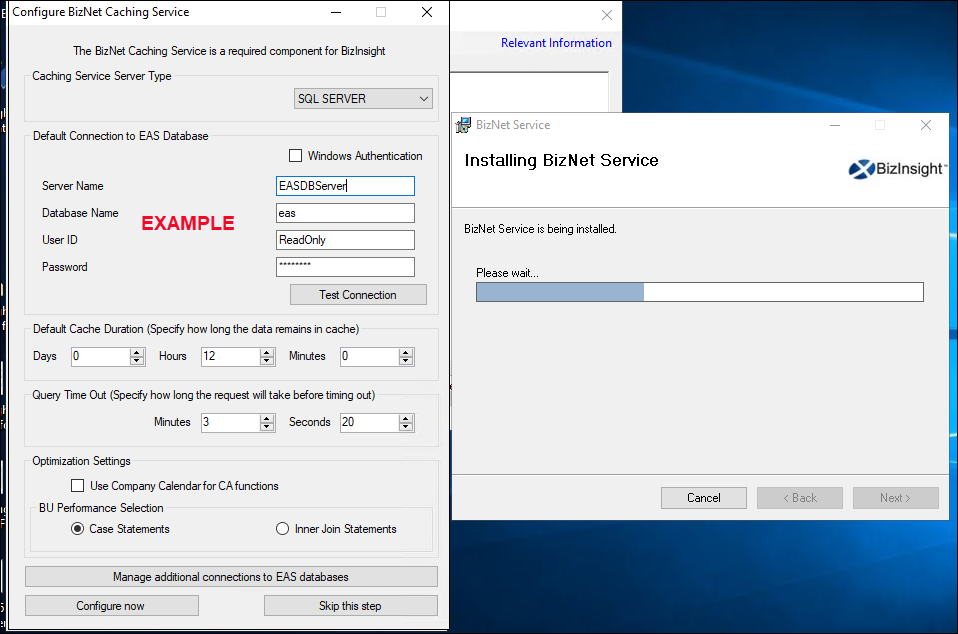Enable Windows Authentication checkbox
The width and height of the screenshot is (958, 634).
[x=295, y=156]
